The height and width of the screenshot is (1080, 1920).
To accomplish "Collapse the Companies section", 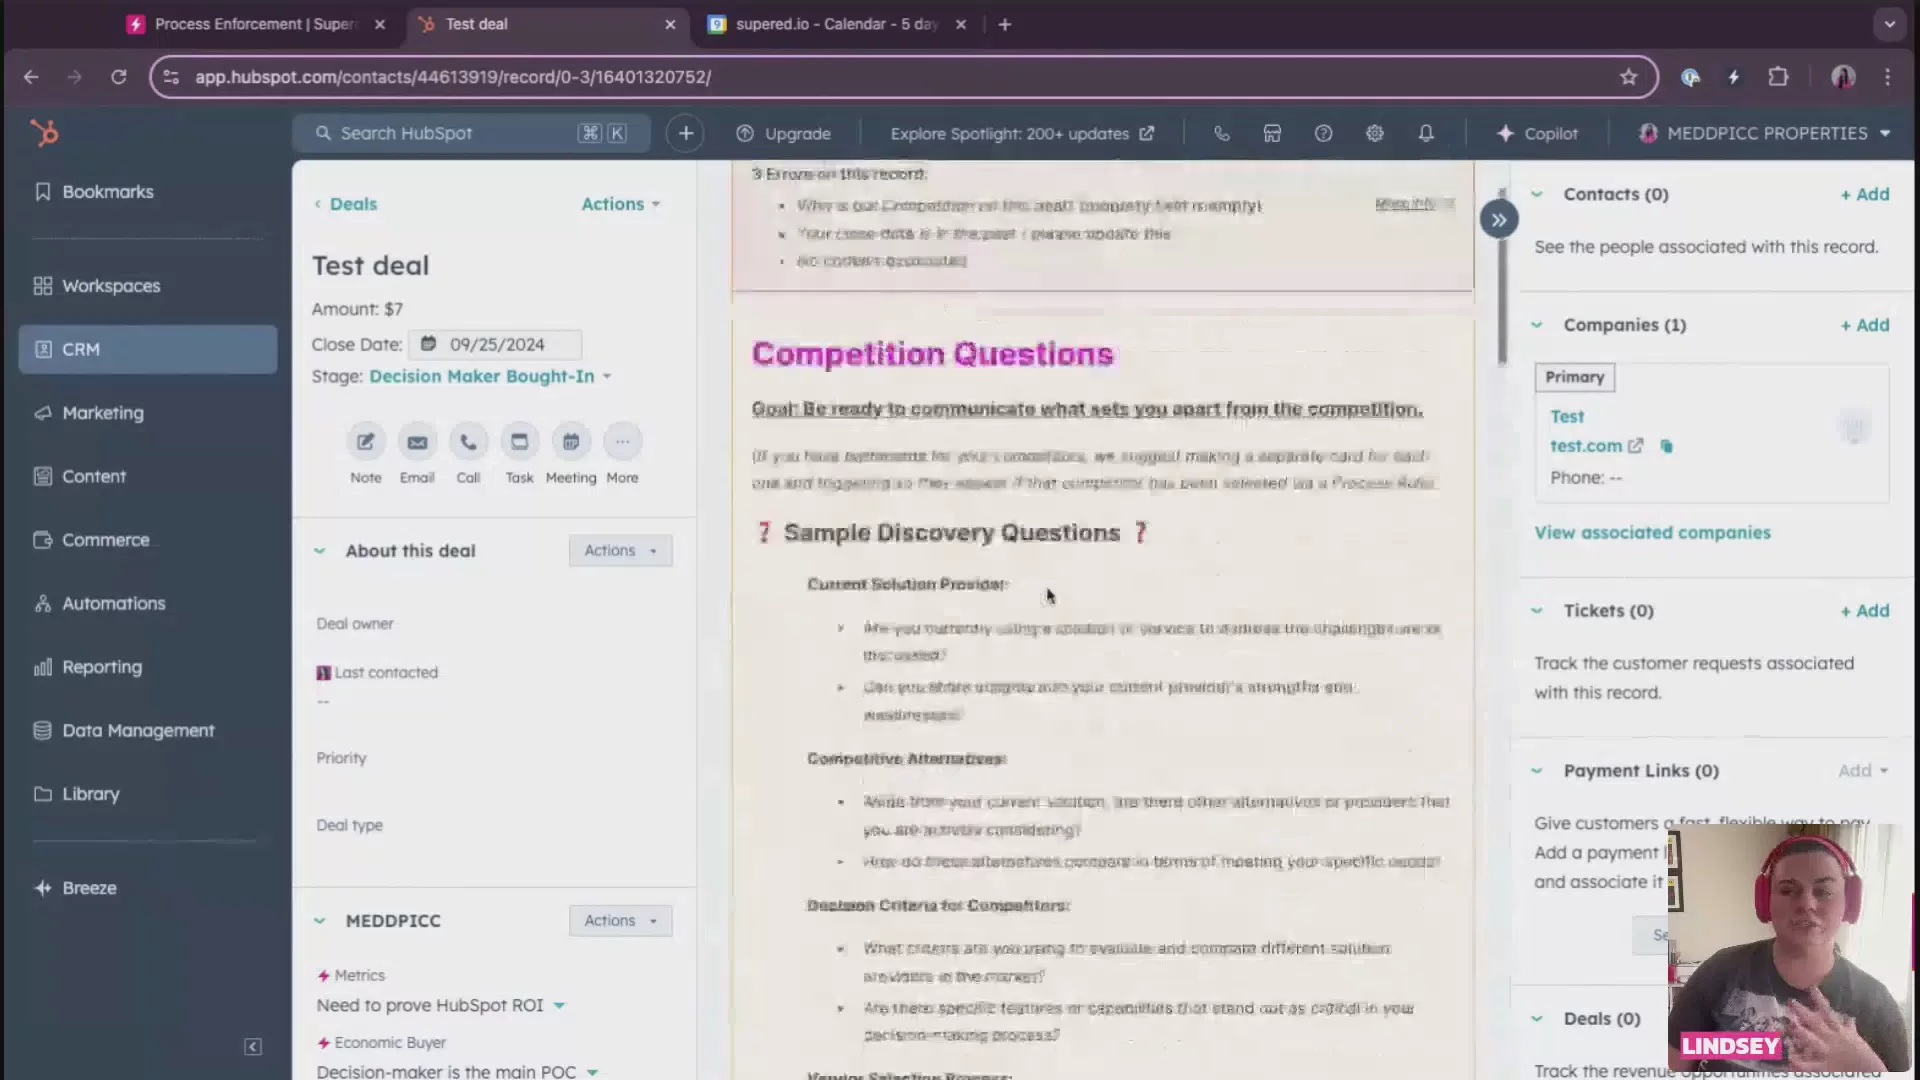I will [x=1537, y=325].
